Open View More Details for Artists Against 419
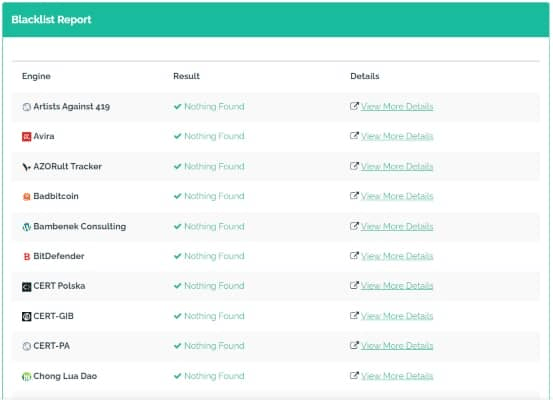The height and width of the screenshot is (400, 553). [397, 107]
